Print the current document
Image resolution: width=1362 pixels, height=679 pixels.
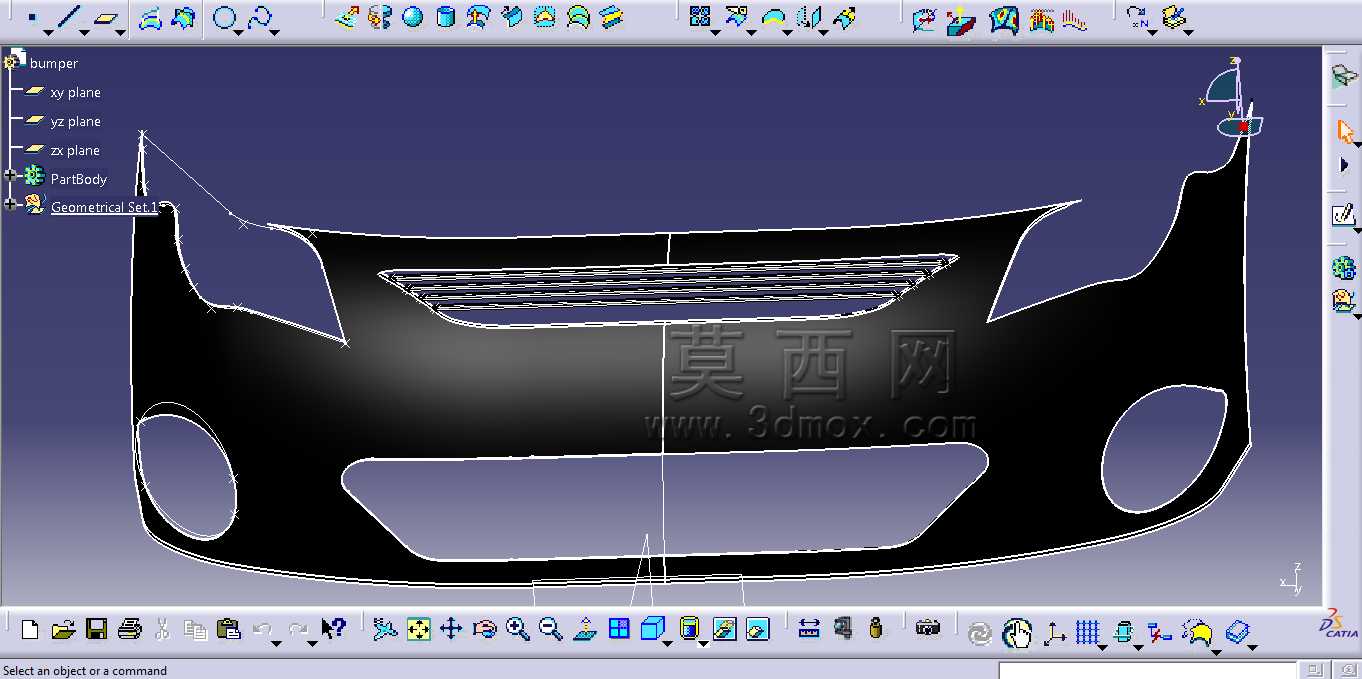click(x=129, y=629)
